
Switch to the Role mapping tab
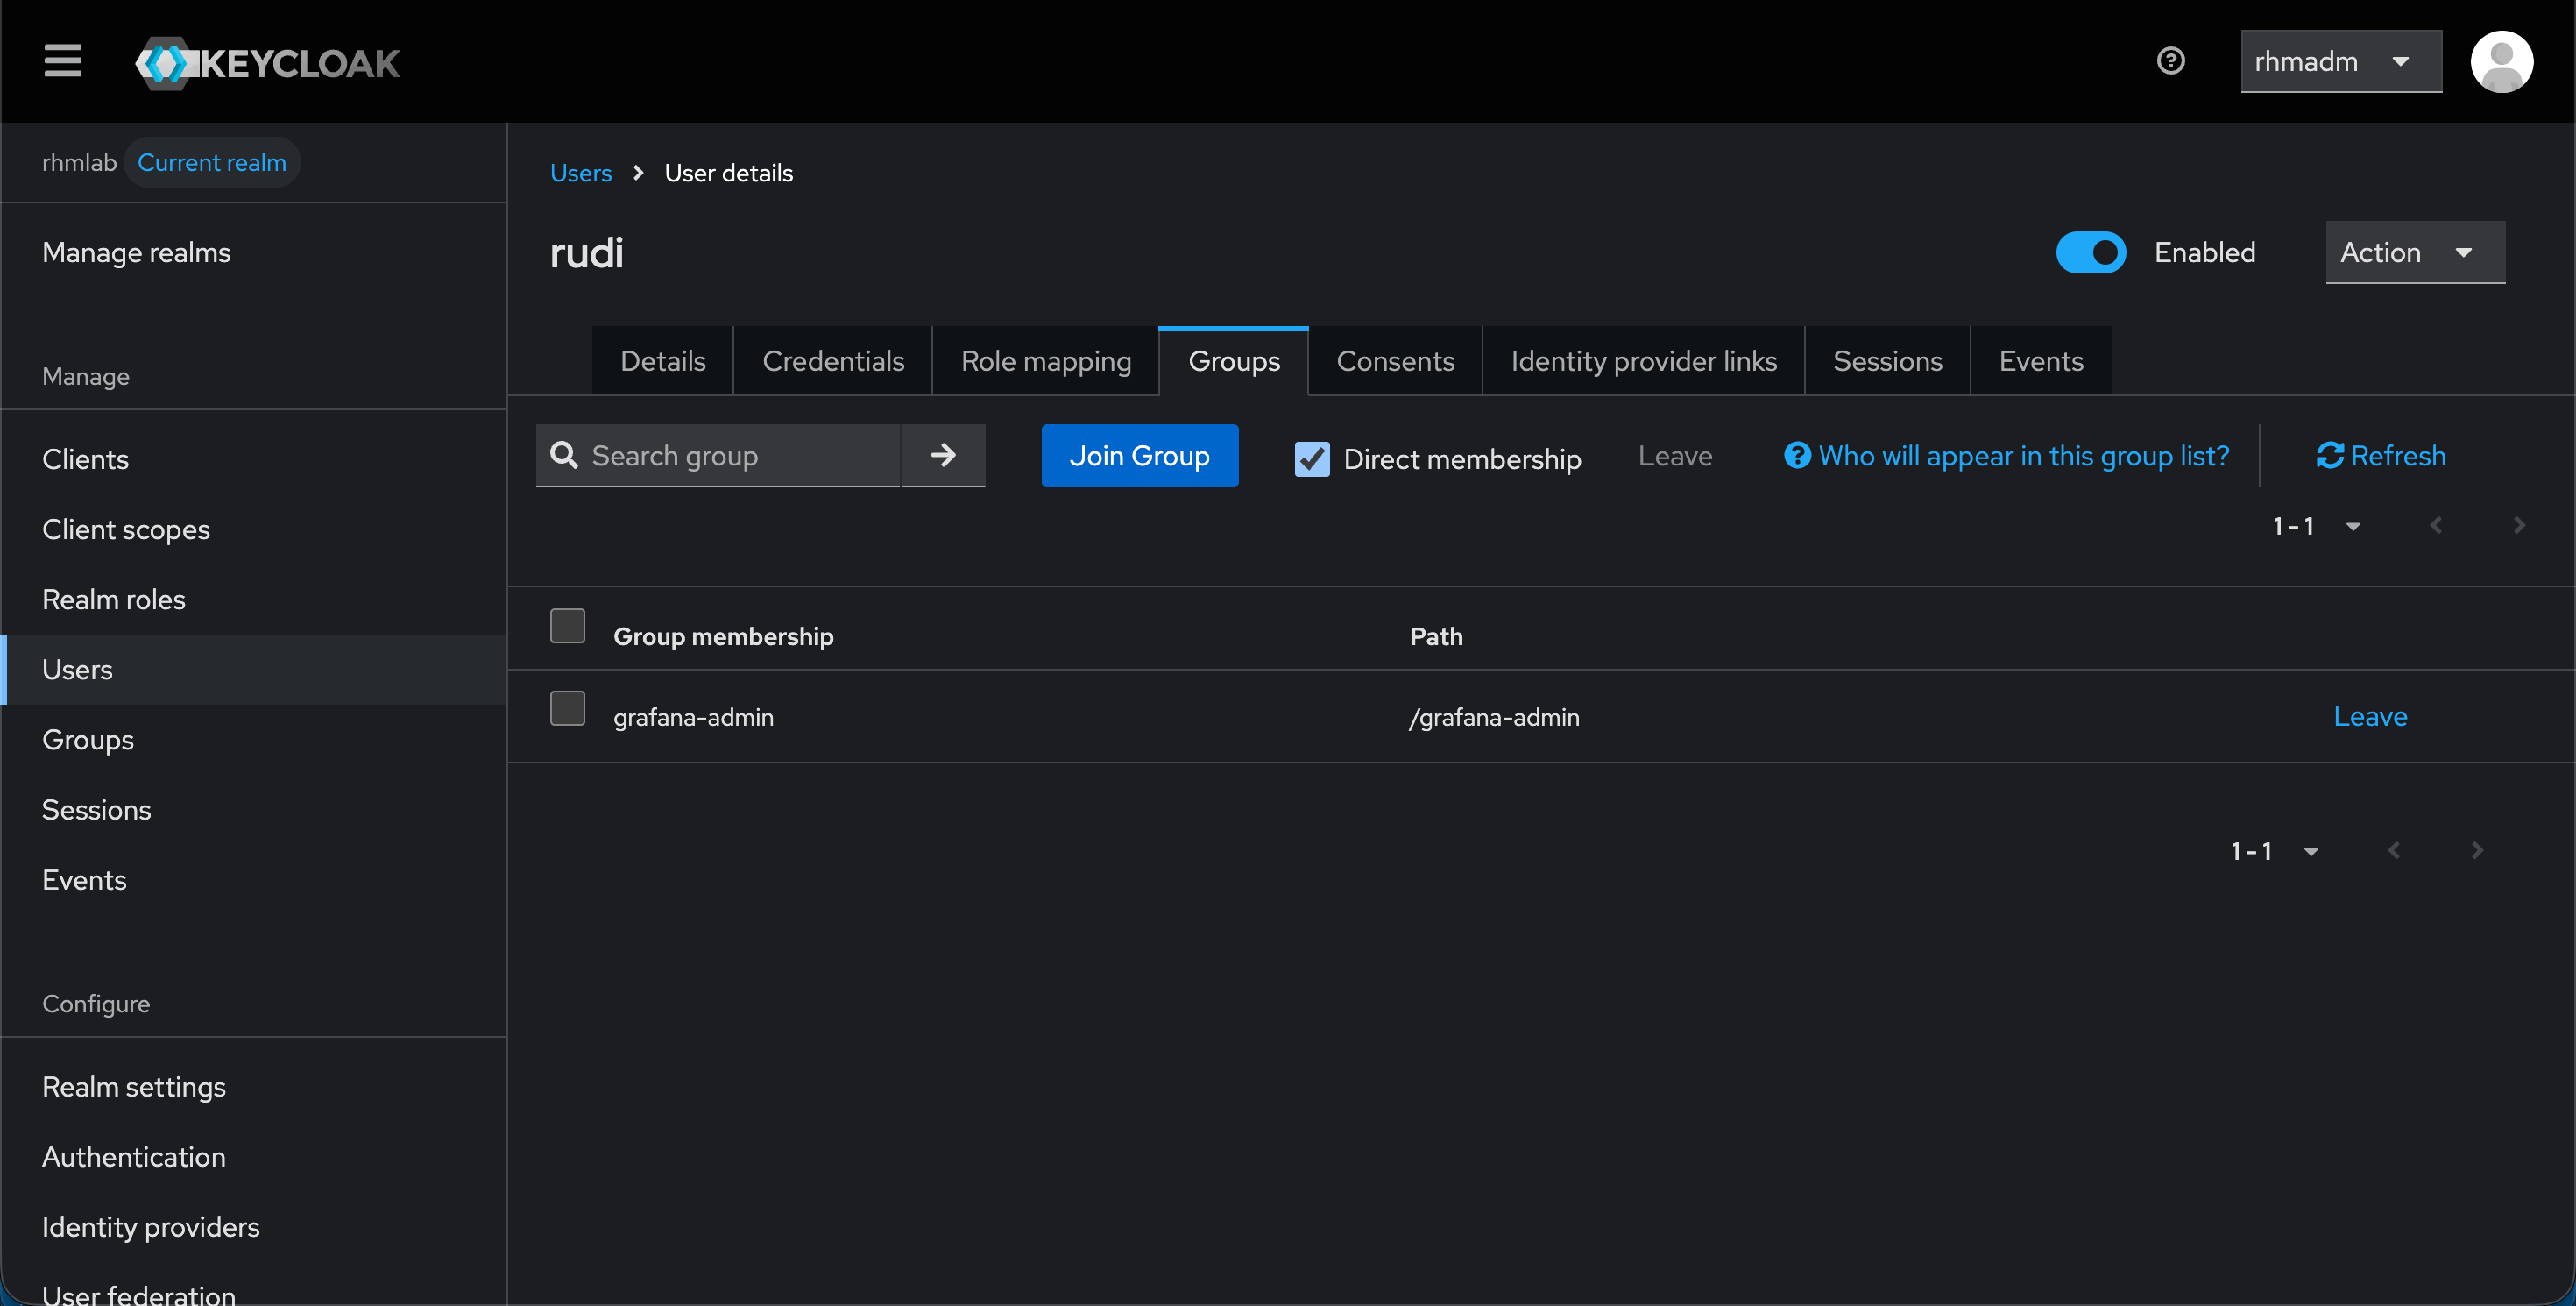tap(1045, 361)
